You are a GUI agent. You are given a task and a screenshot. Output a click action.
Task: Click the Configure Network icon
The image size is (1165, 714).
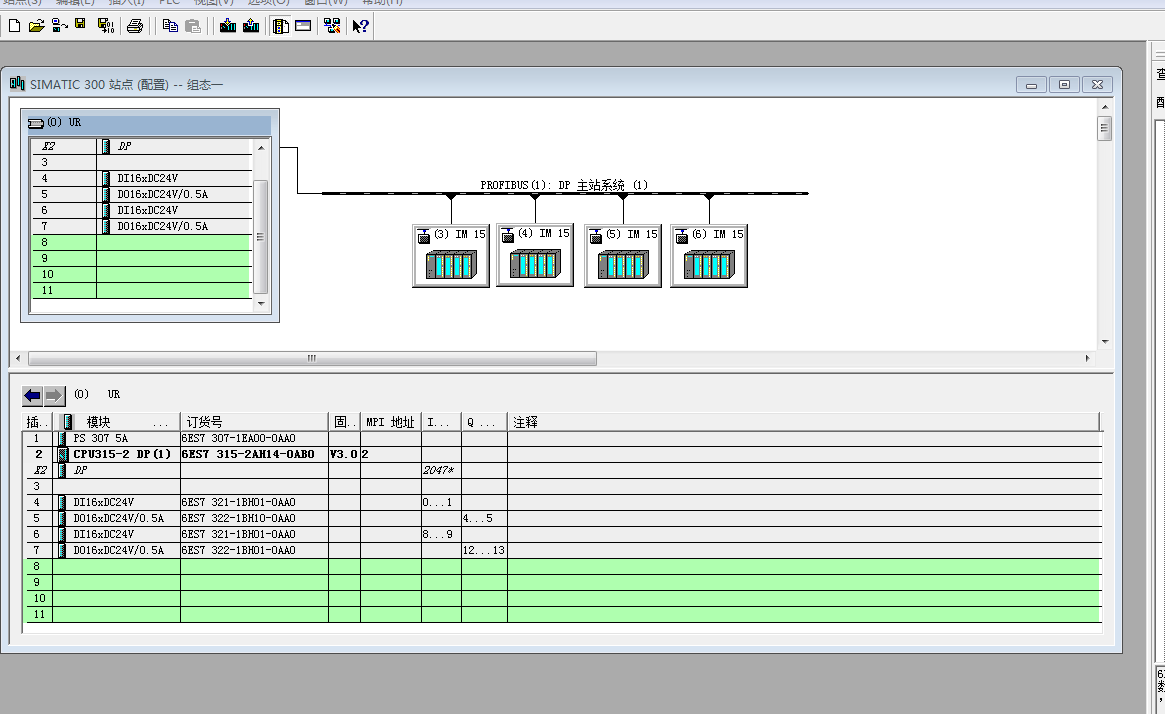tap(331, 26)
